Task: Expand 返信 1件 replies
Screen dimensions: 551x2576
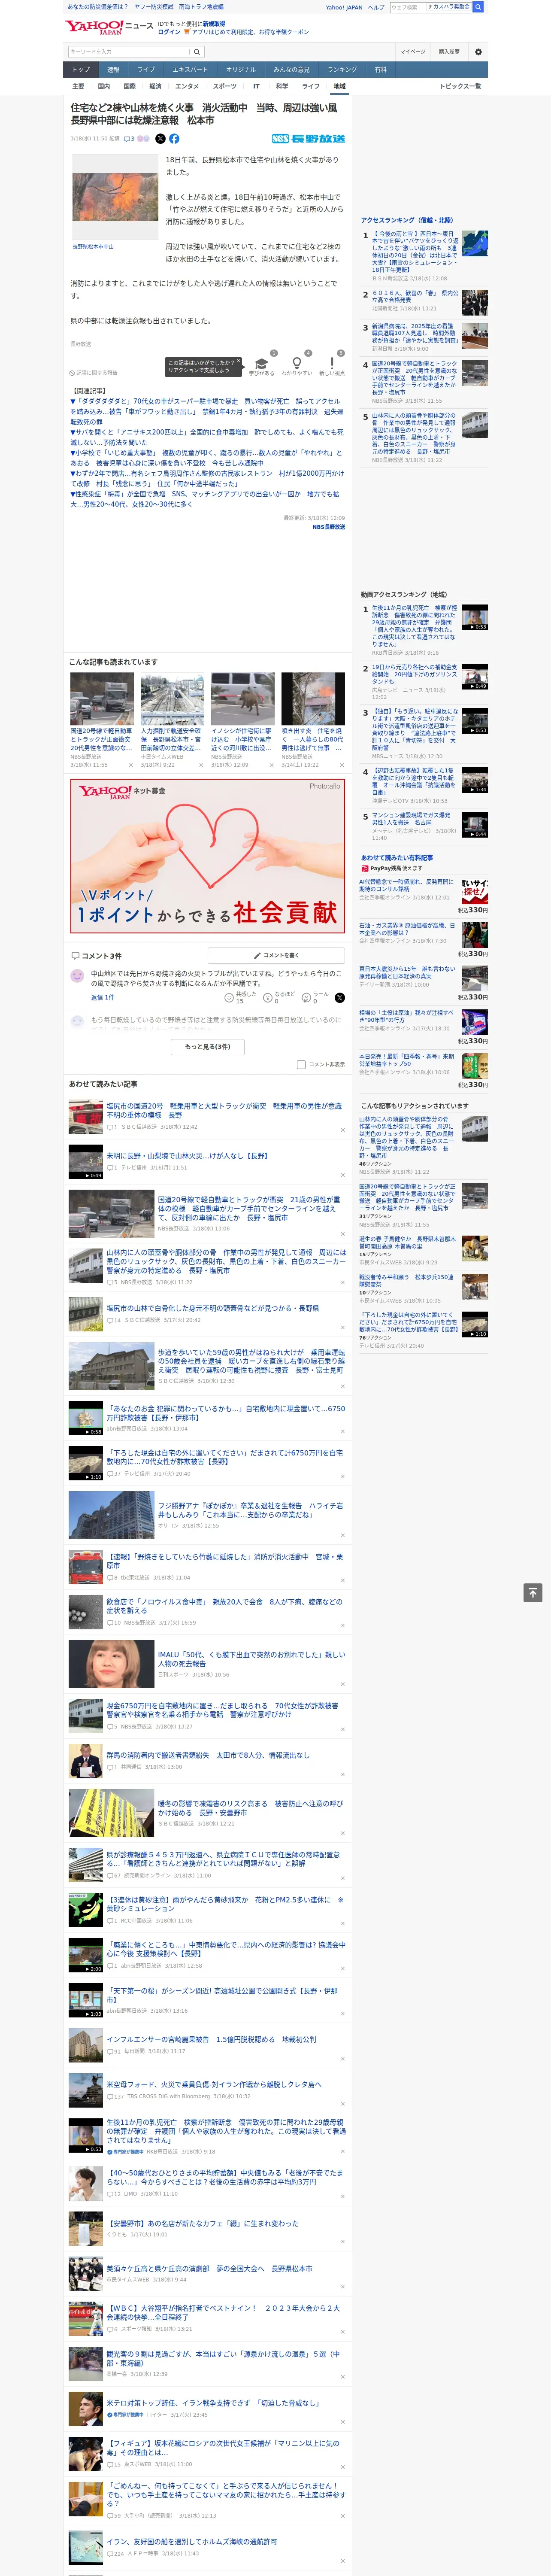Action: click(102, 997)
